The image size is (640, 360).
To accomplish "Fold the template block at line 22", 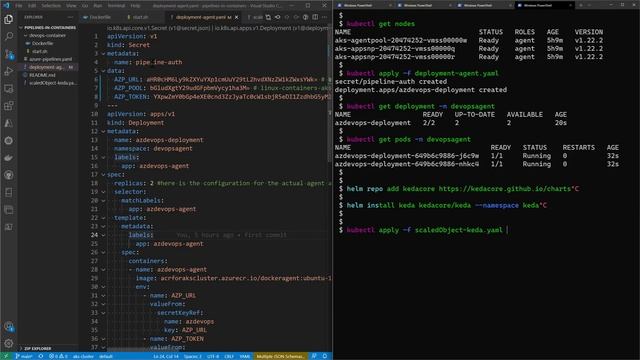I will (x=103, y=218).
